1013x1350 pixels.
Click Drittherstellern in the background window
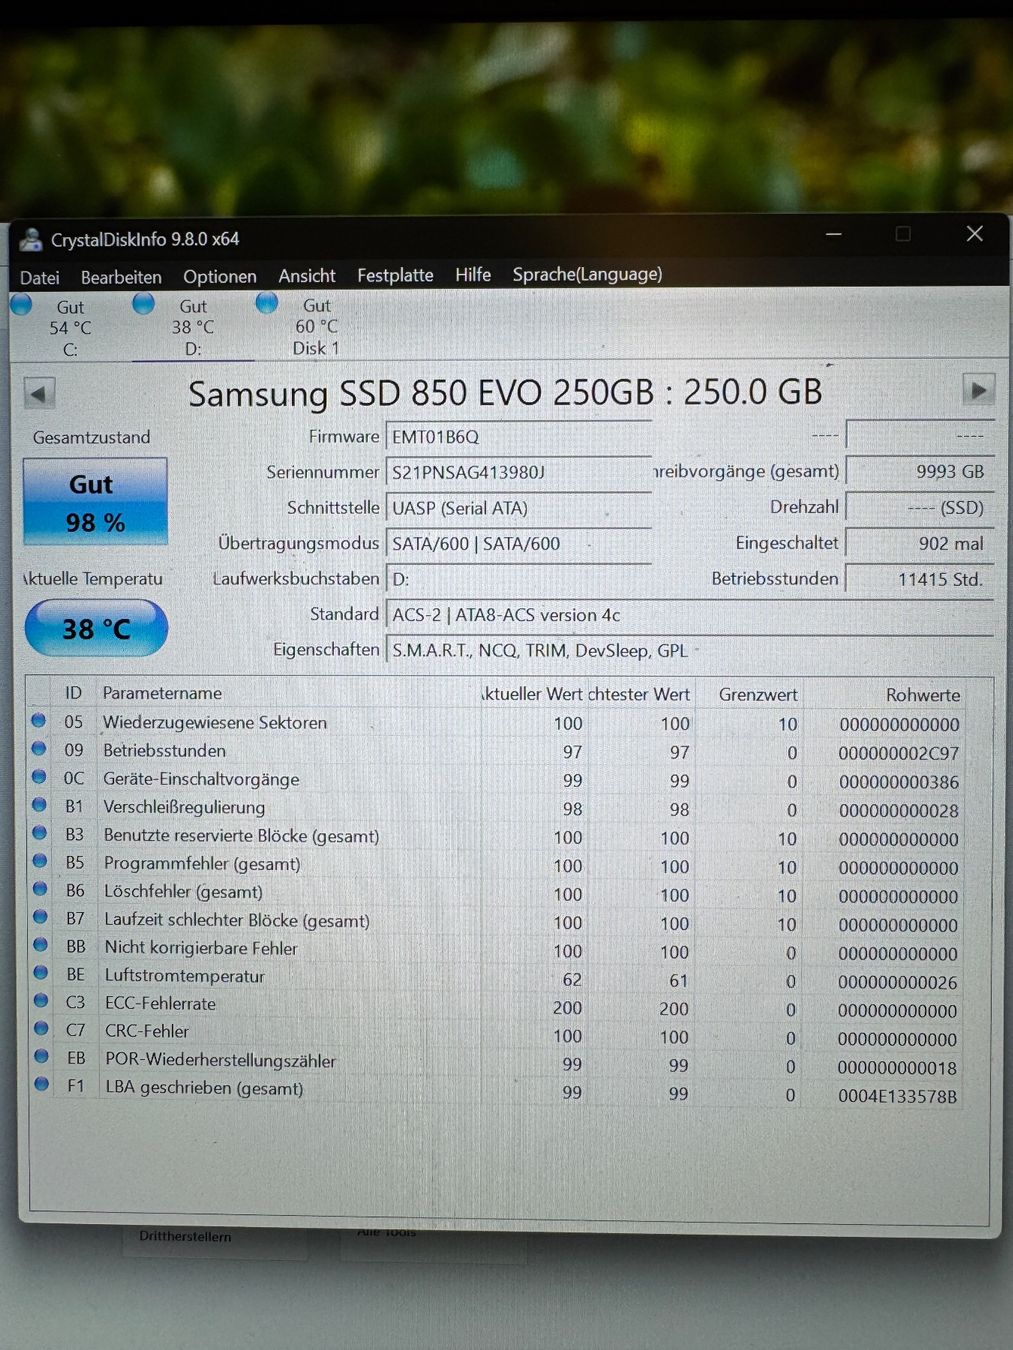(x=185, y=1236)
